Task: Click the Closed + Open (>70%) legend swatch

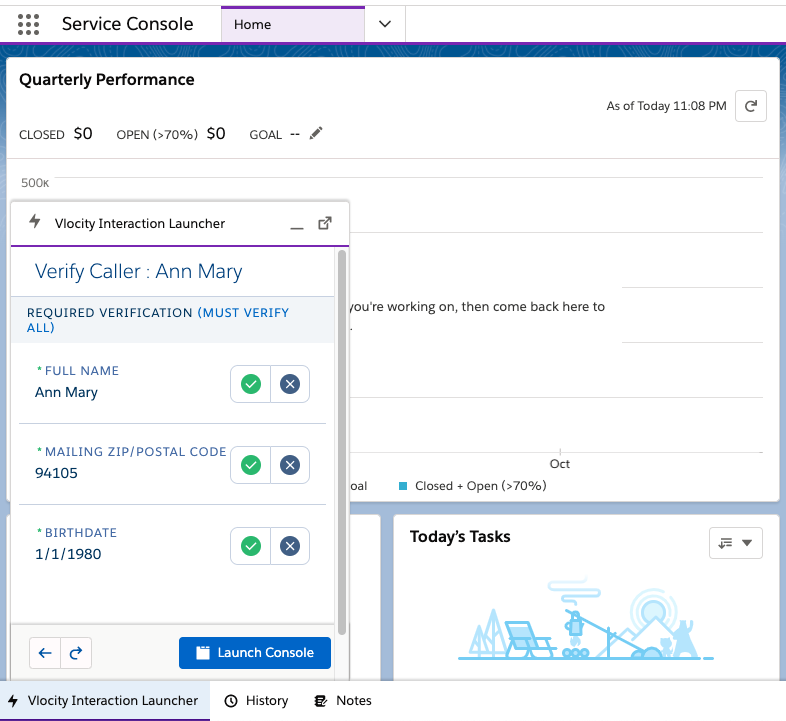Action: [403, 486]
